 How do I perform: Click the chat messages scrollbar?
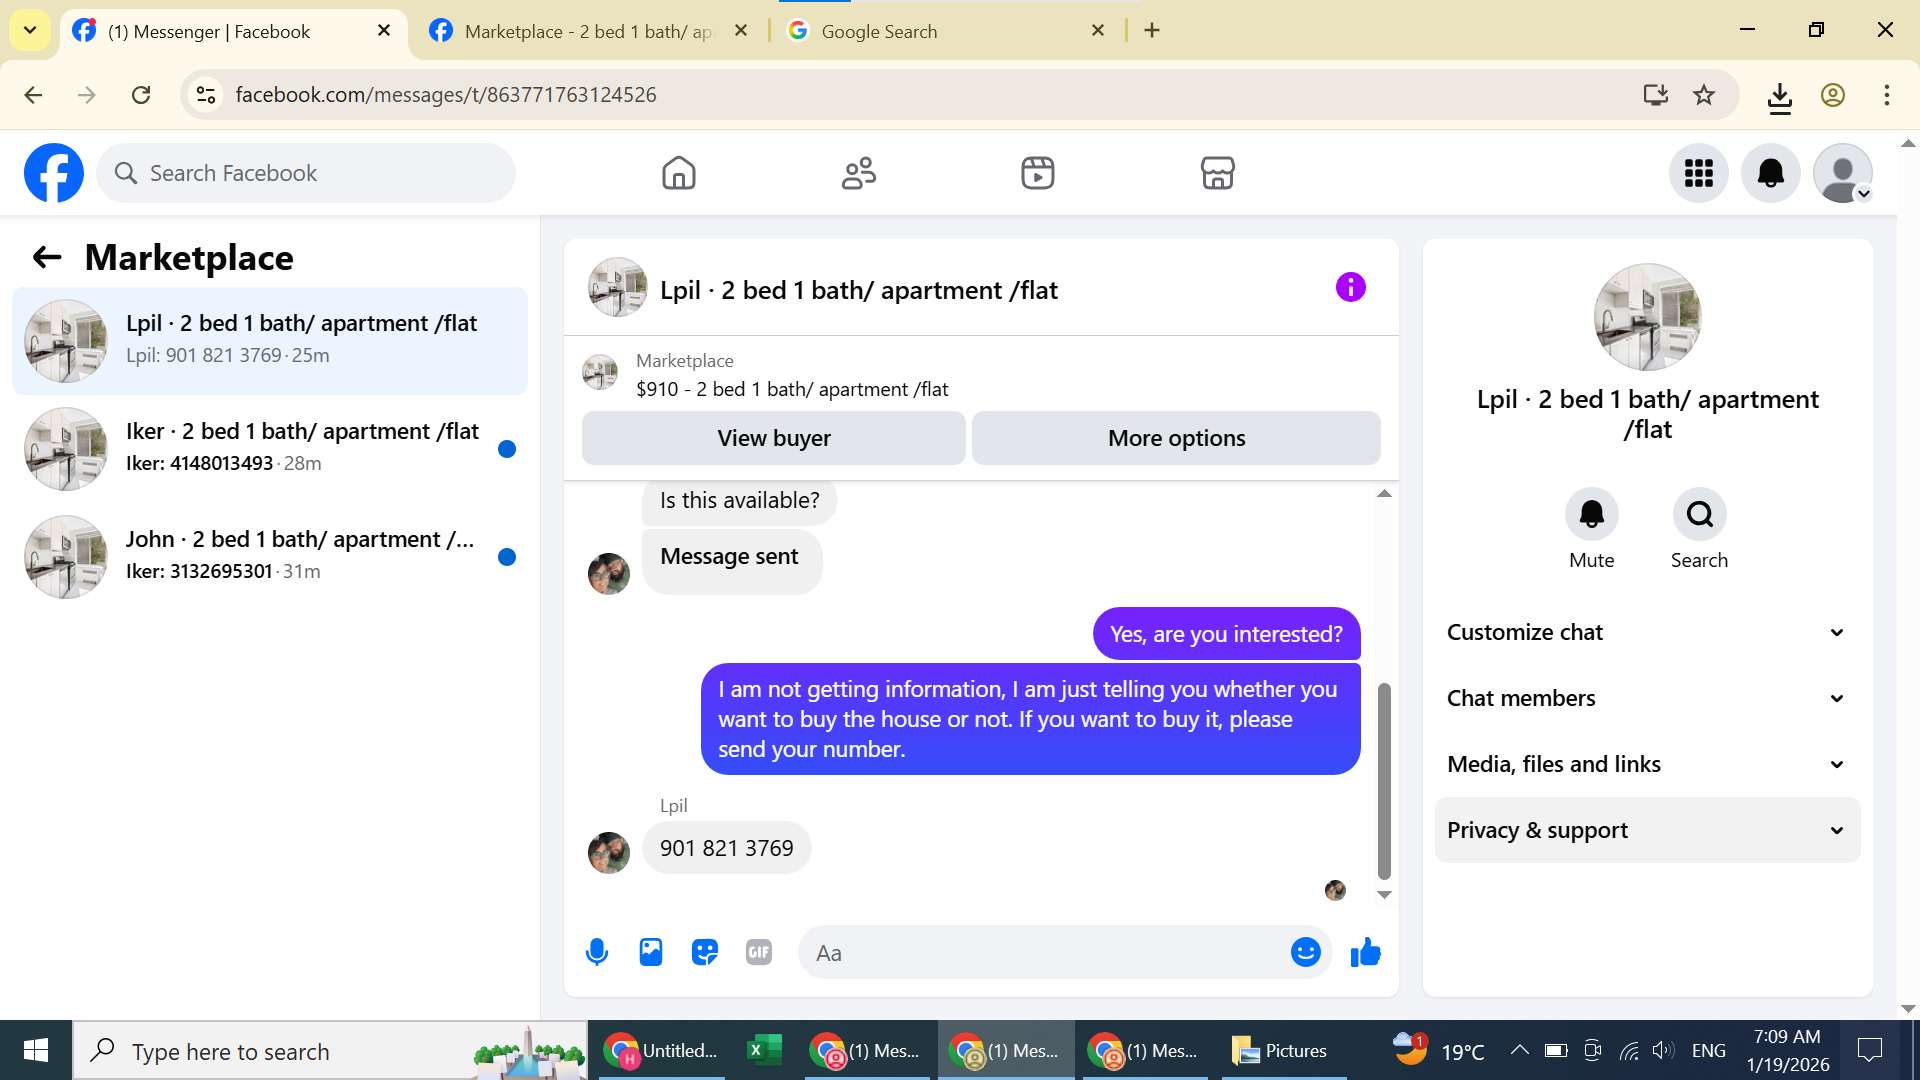(1384, 780)
